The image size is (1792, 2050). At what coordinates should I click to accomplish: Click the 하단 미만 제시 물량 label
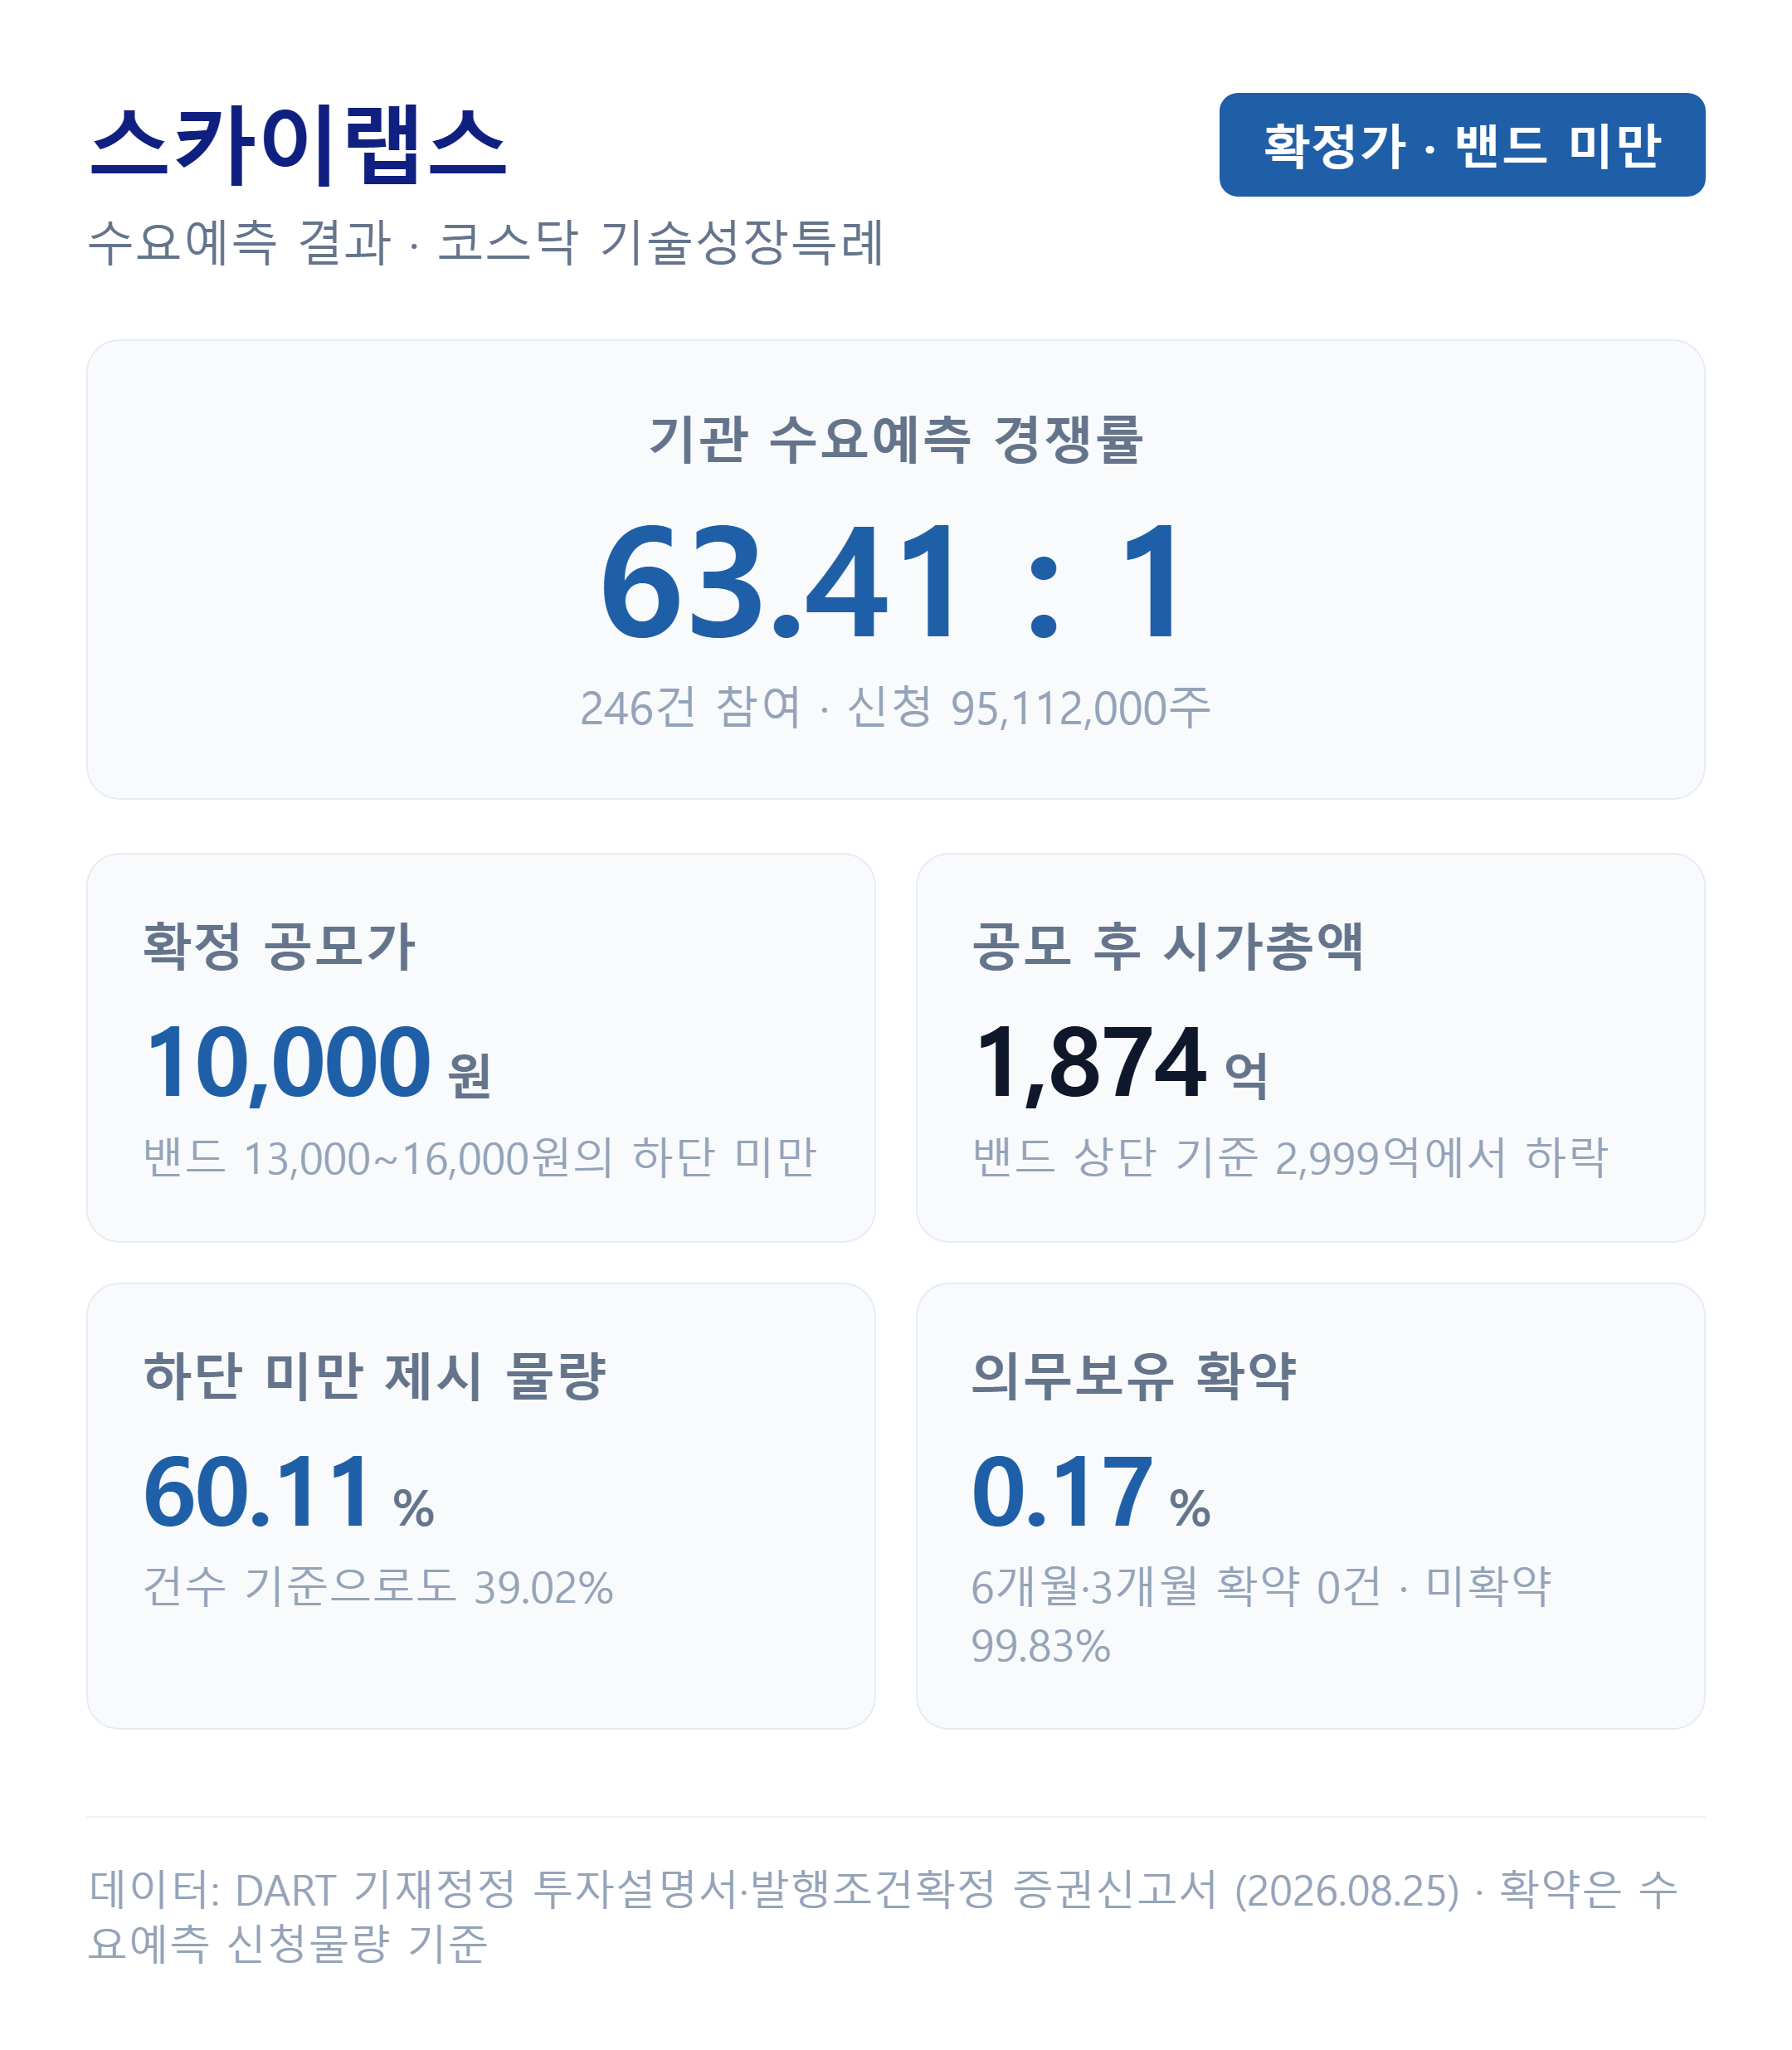pyautogui.click(x=375, y=1376)
